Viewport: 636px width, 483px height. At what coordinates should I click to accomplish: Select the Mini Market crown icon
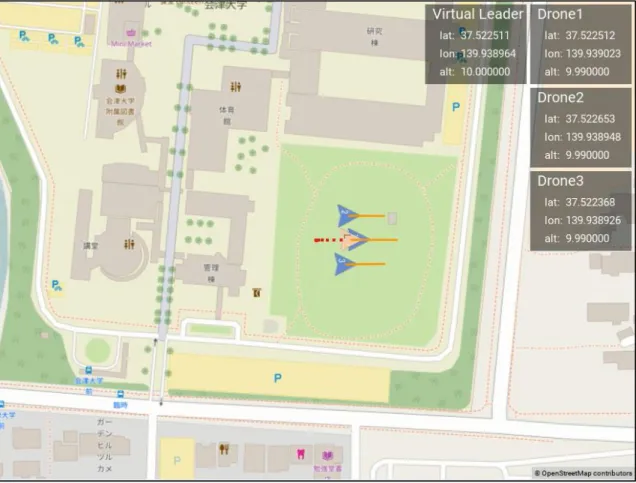[x=131, y=33]
